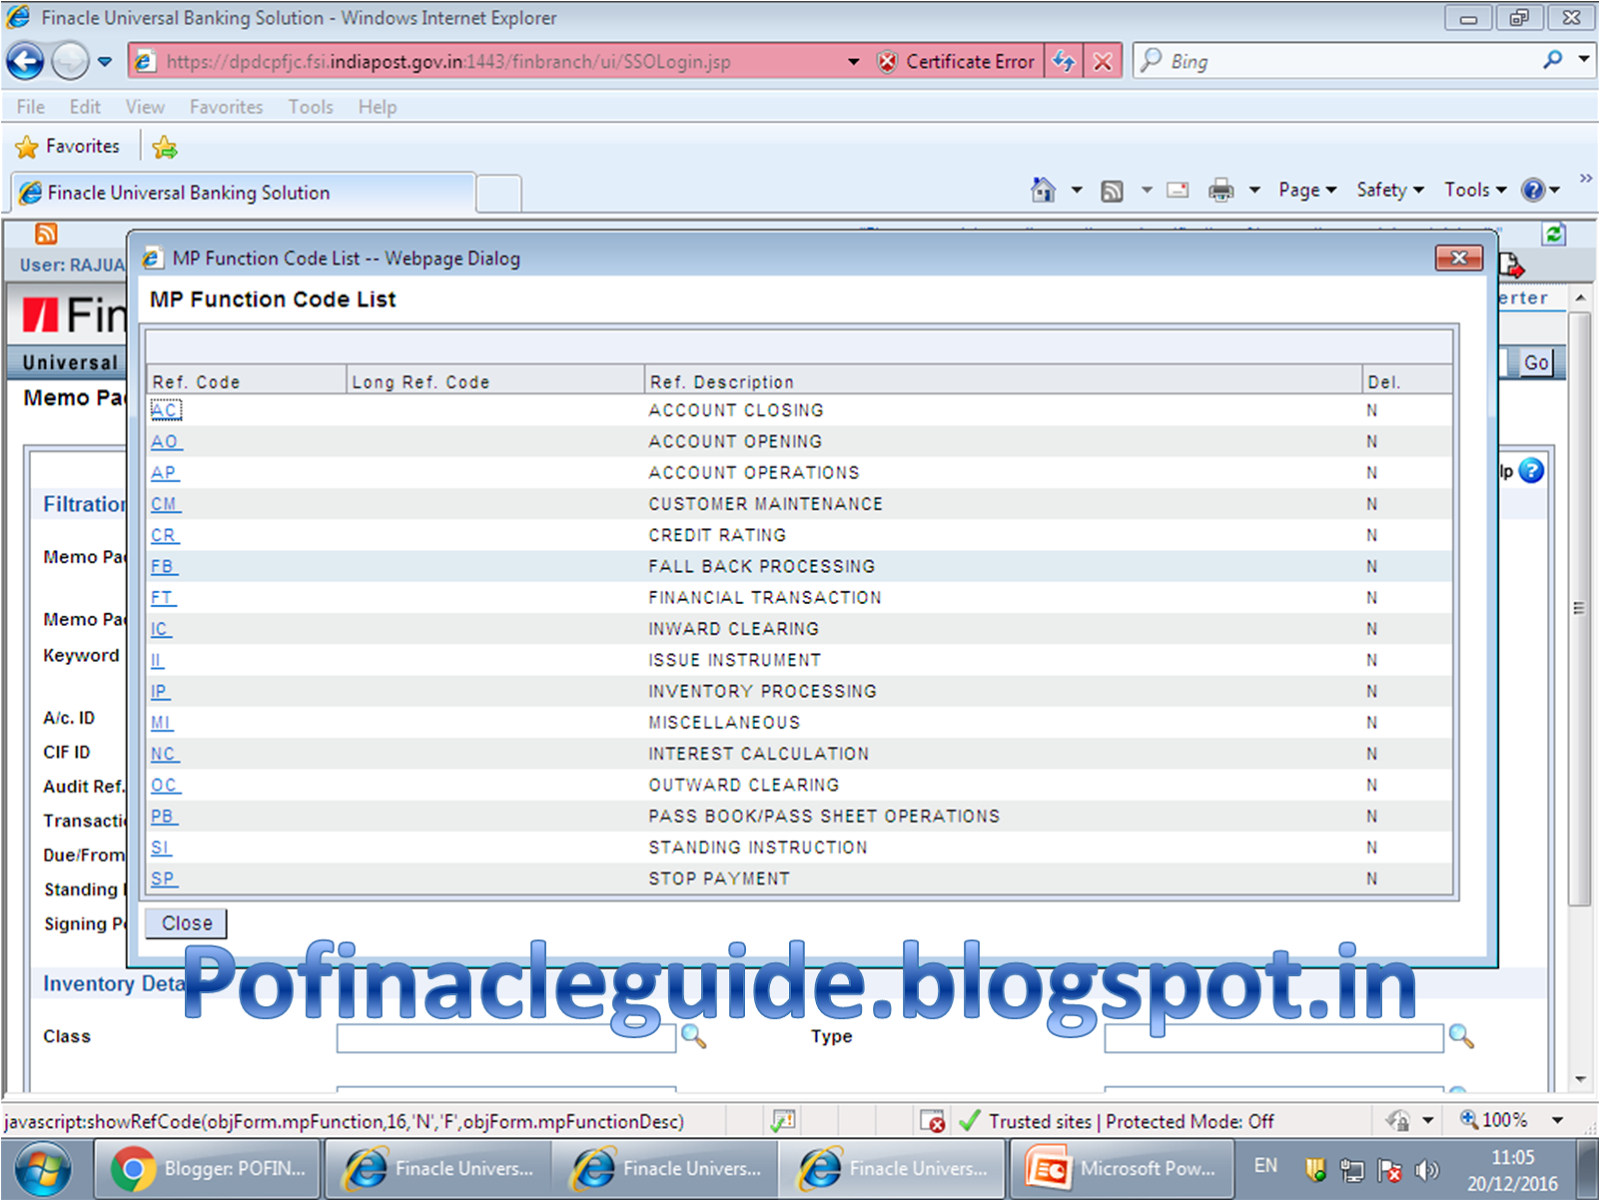1600x1201 pixels.
Task: Open the Read Mail icon
Action: tap(1176, 189)
